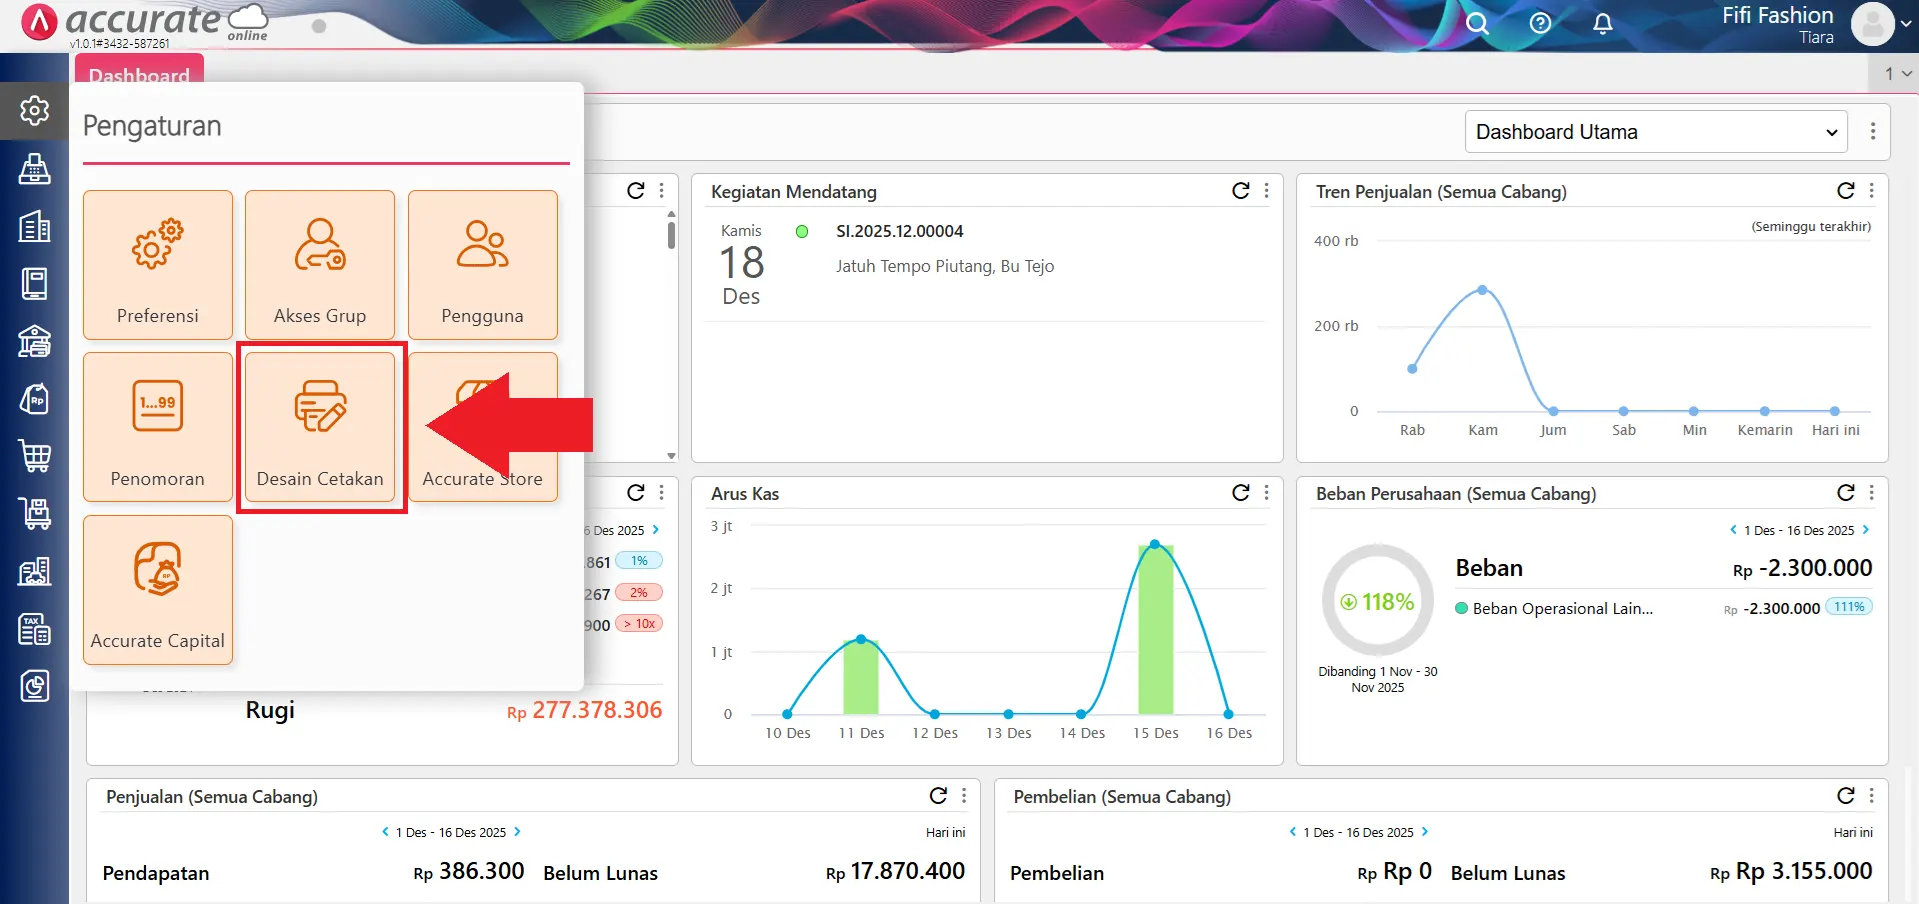The width and height of the screenshot is (1919, 904).
Task: Switch to the Dashboard tab
Action: pyautogui.click(x=139, y=75)
